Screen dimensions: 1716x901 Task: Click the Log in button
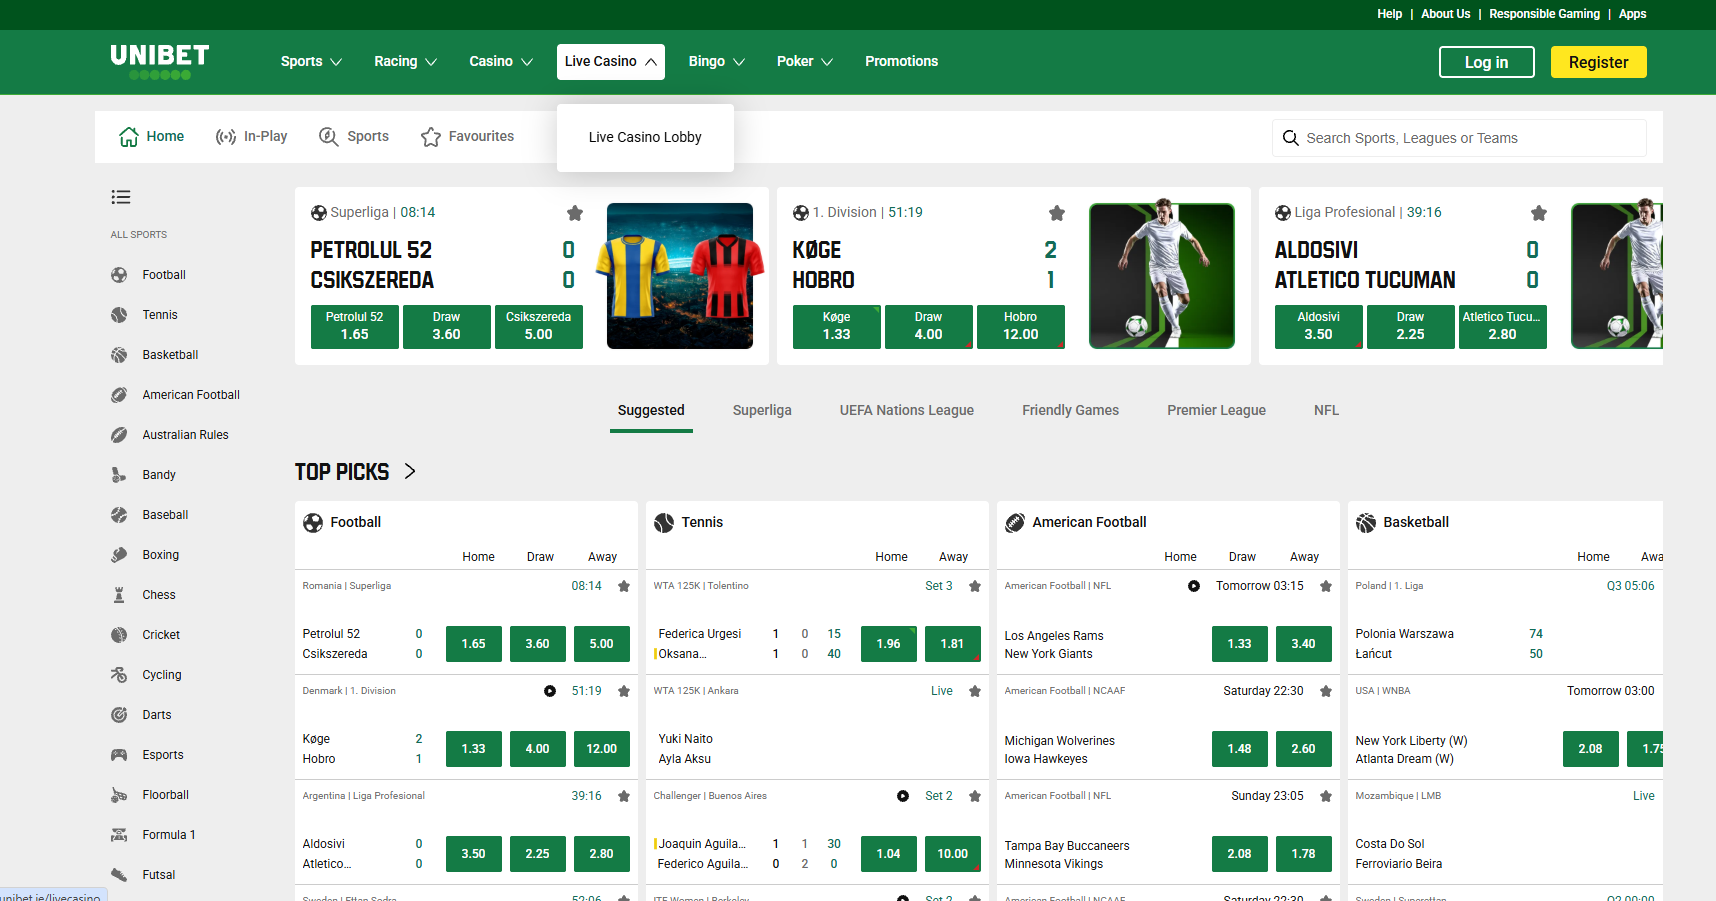tap(1487, 62)
